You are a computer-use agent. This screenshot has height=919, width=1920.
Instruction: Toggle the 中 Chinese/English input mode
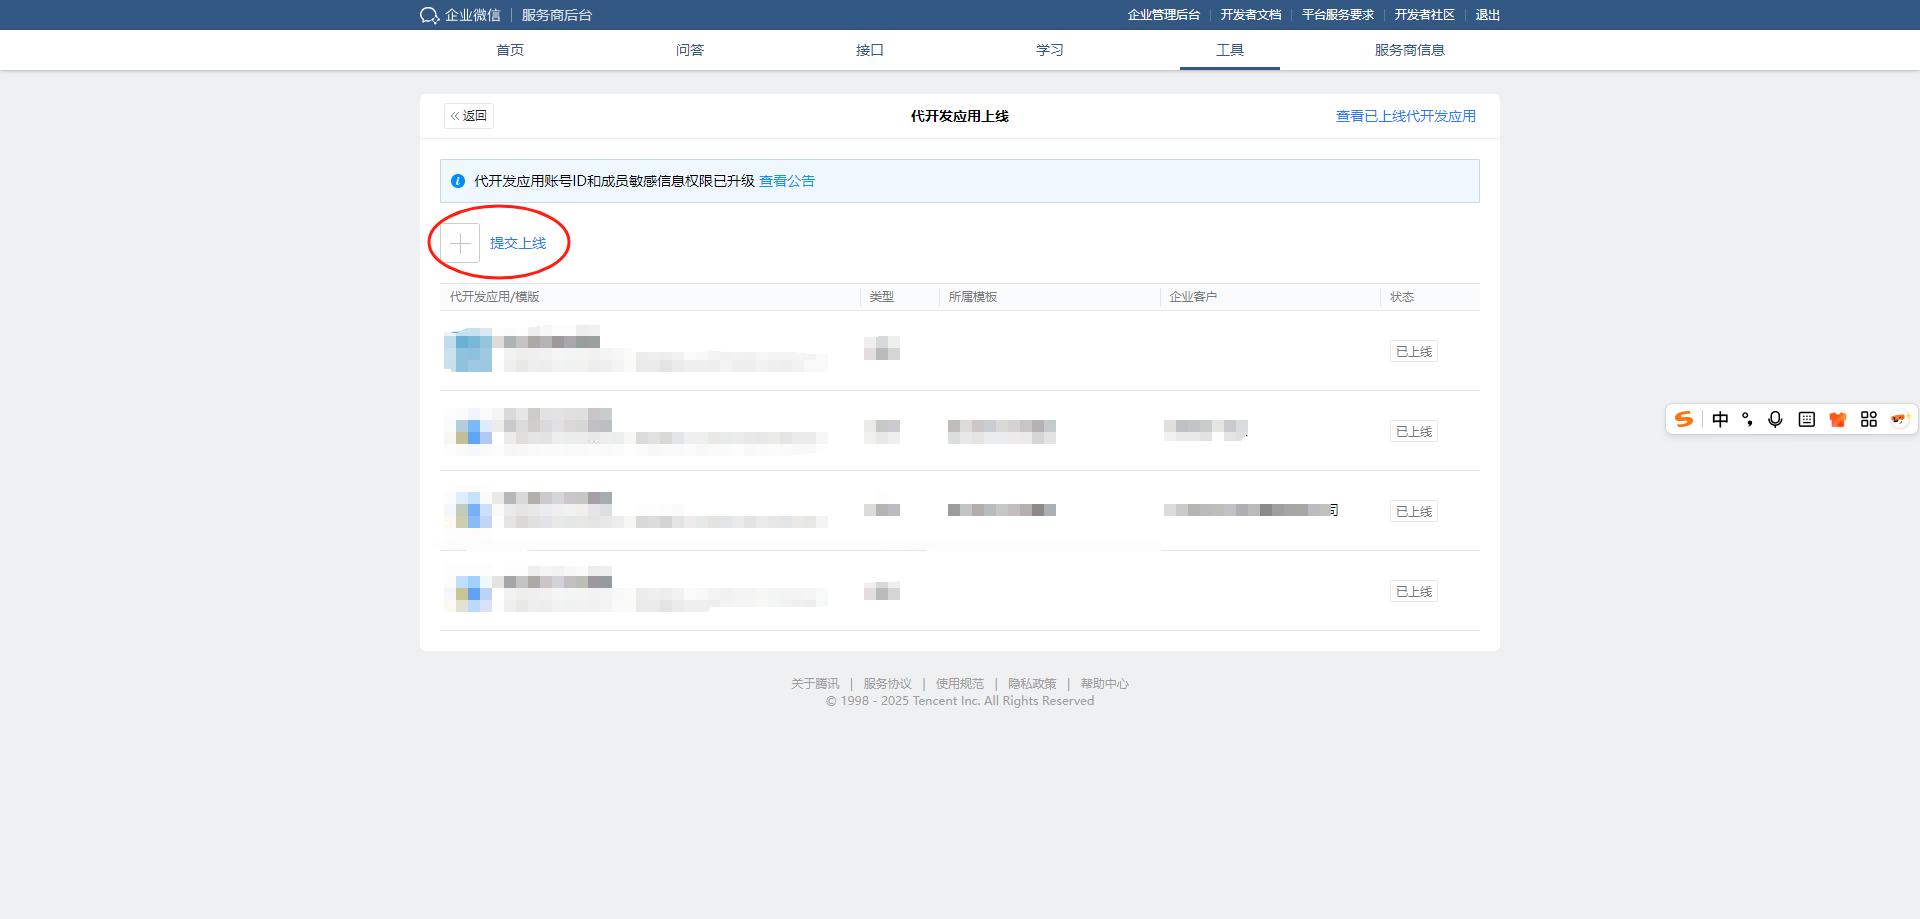tap(1720, 419)
